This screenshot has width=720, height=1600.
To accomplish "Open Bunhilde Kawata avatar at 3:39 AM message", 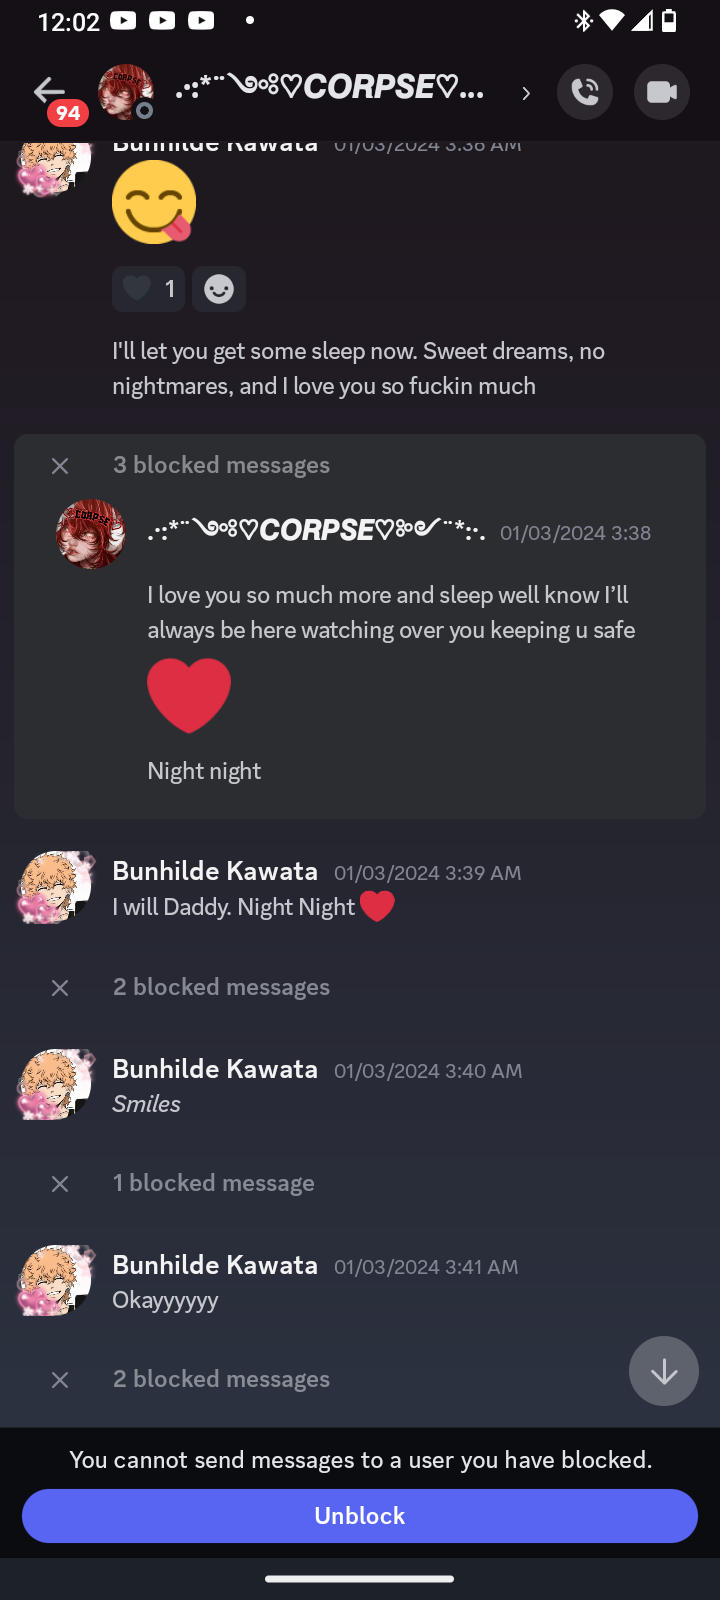I will [x=55, y=887].
